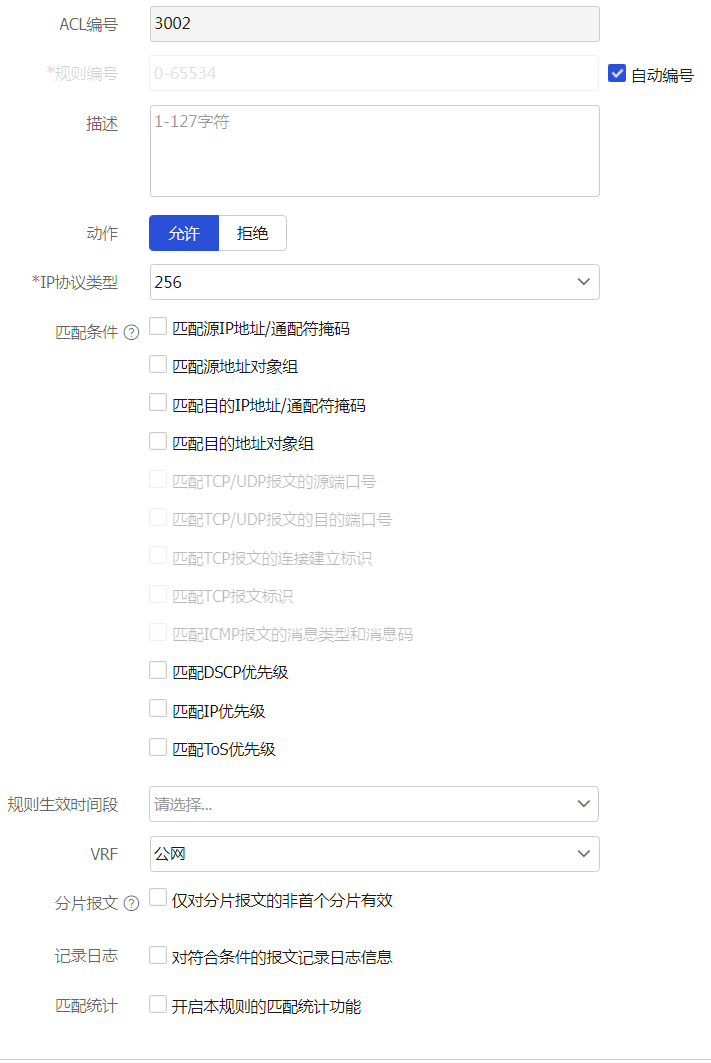Uncheck the 自动编号 checkbox
The width and height of the screenshot is (711, 1063).
[617, 74]
